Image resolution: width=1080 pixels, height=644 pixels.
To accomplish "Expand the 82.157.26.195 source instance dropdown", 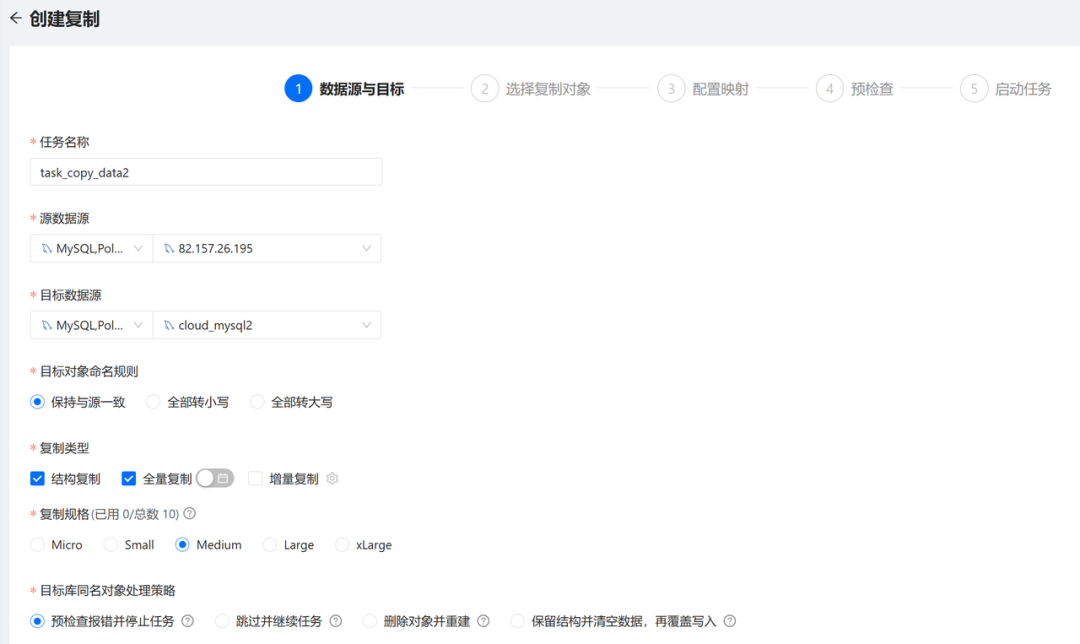I will (x=266, y=249).
